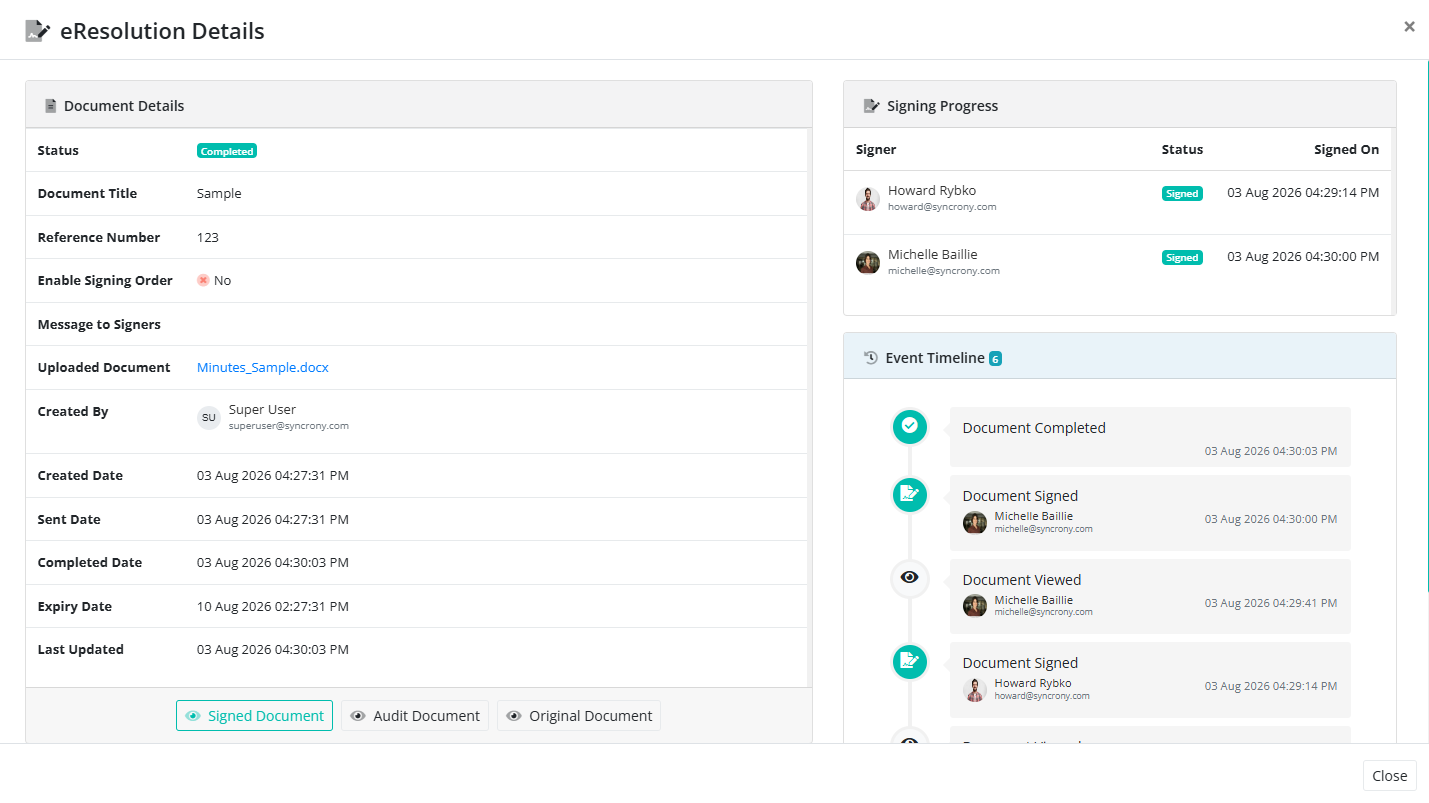Click the Expiry Date value "10 Aug 2026 02:27:31 PM"
Image resolution: width=1429 pixels, height=803 pixels.
273,607
